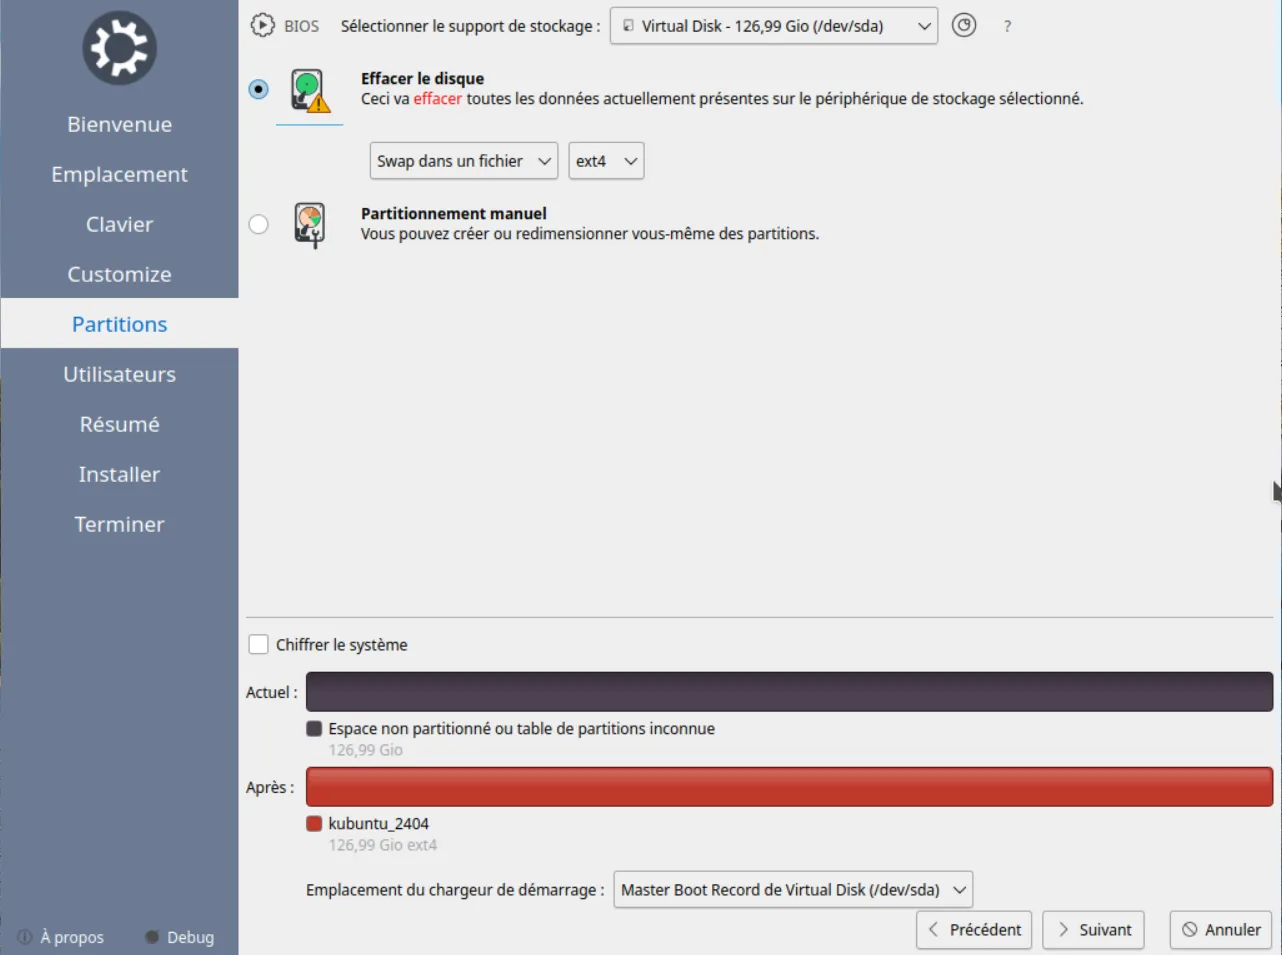This screenshot has width=1282, height=955.
Task: Enable the Chiffrer le système checkbox
Action: (x=259, y=645)
